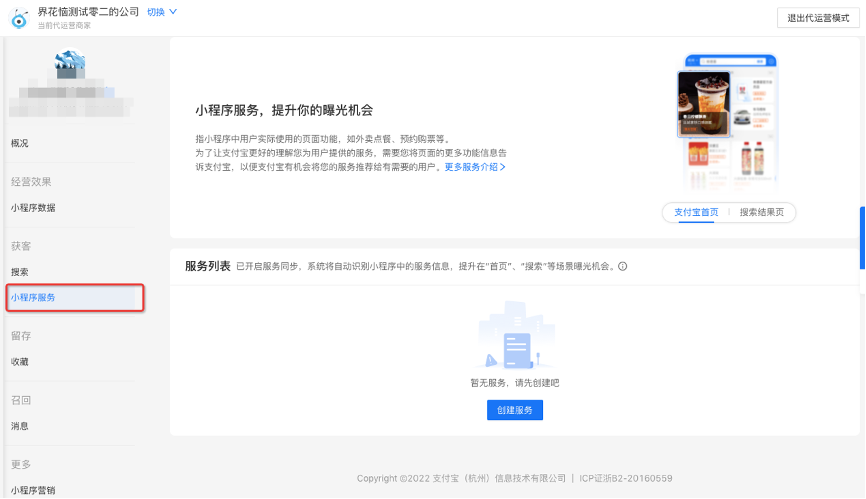Open 小程序数据 in the sidebar
The image size is (866, 499).
click(x=33, y=208)
